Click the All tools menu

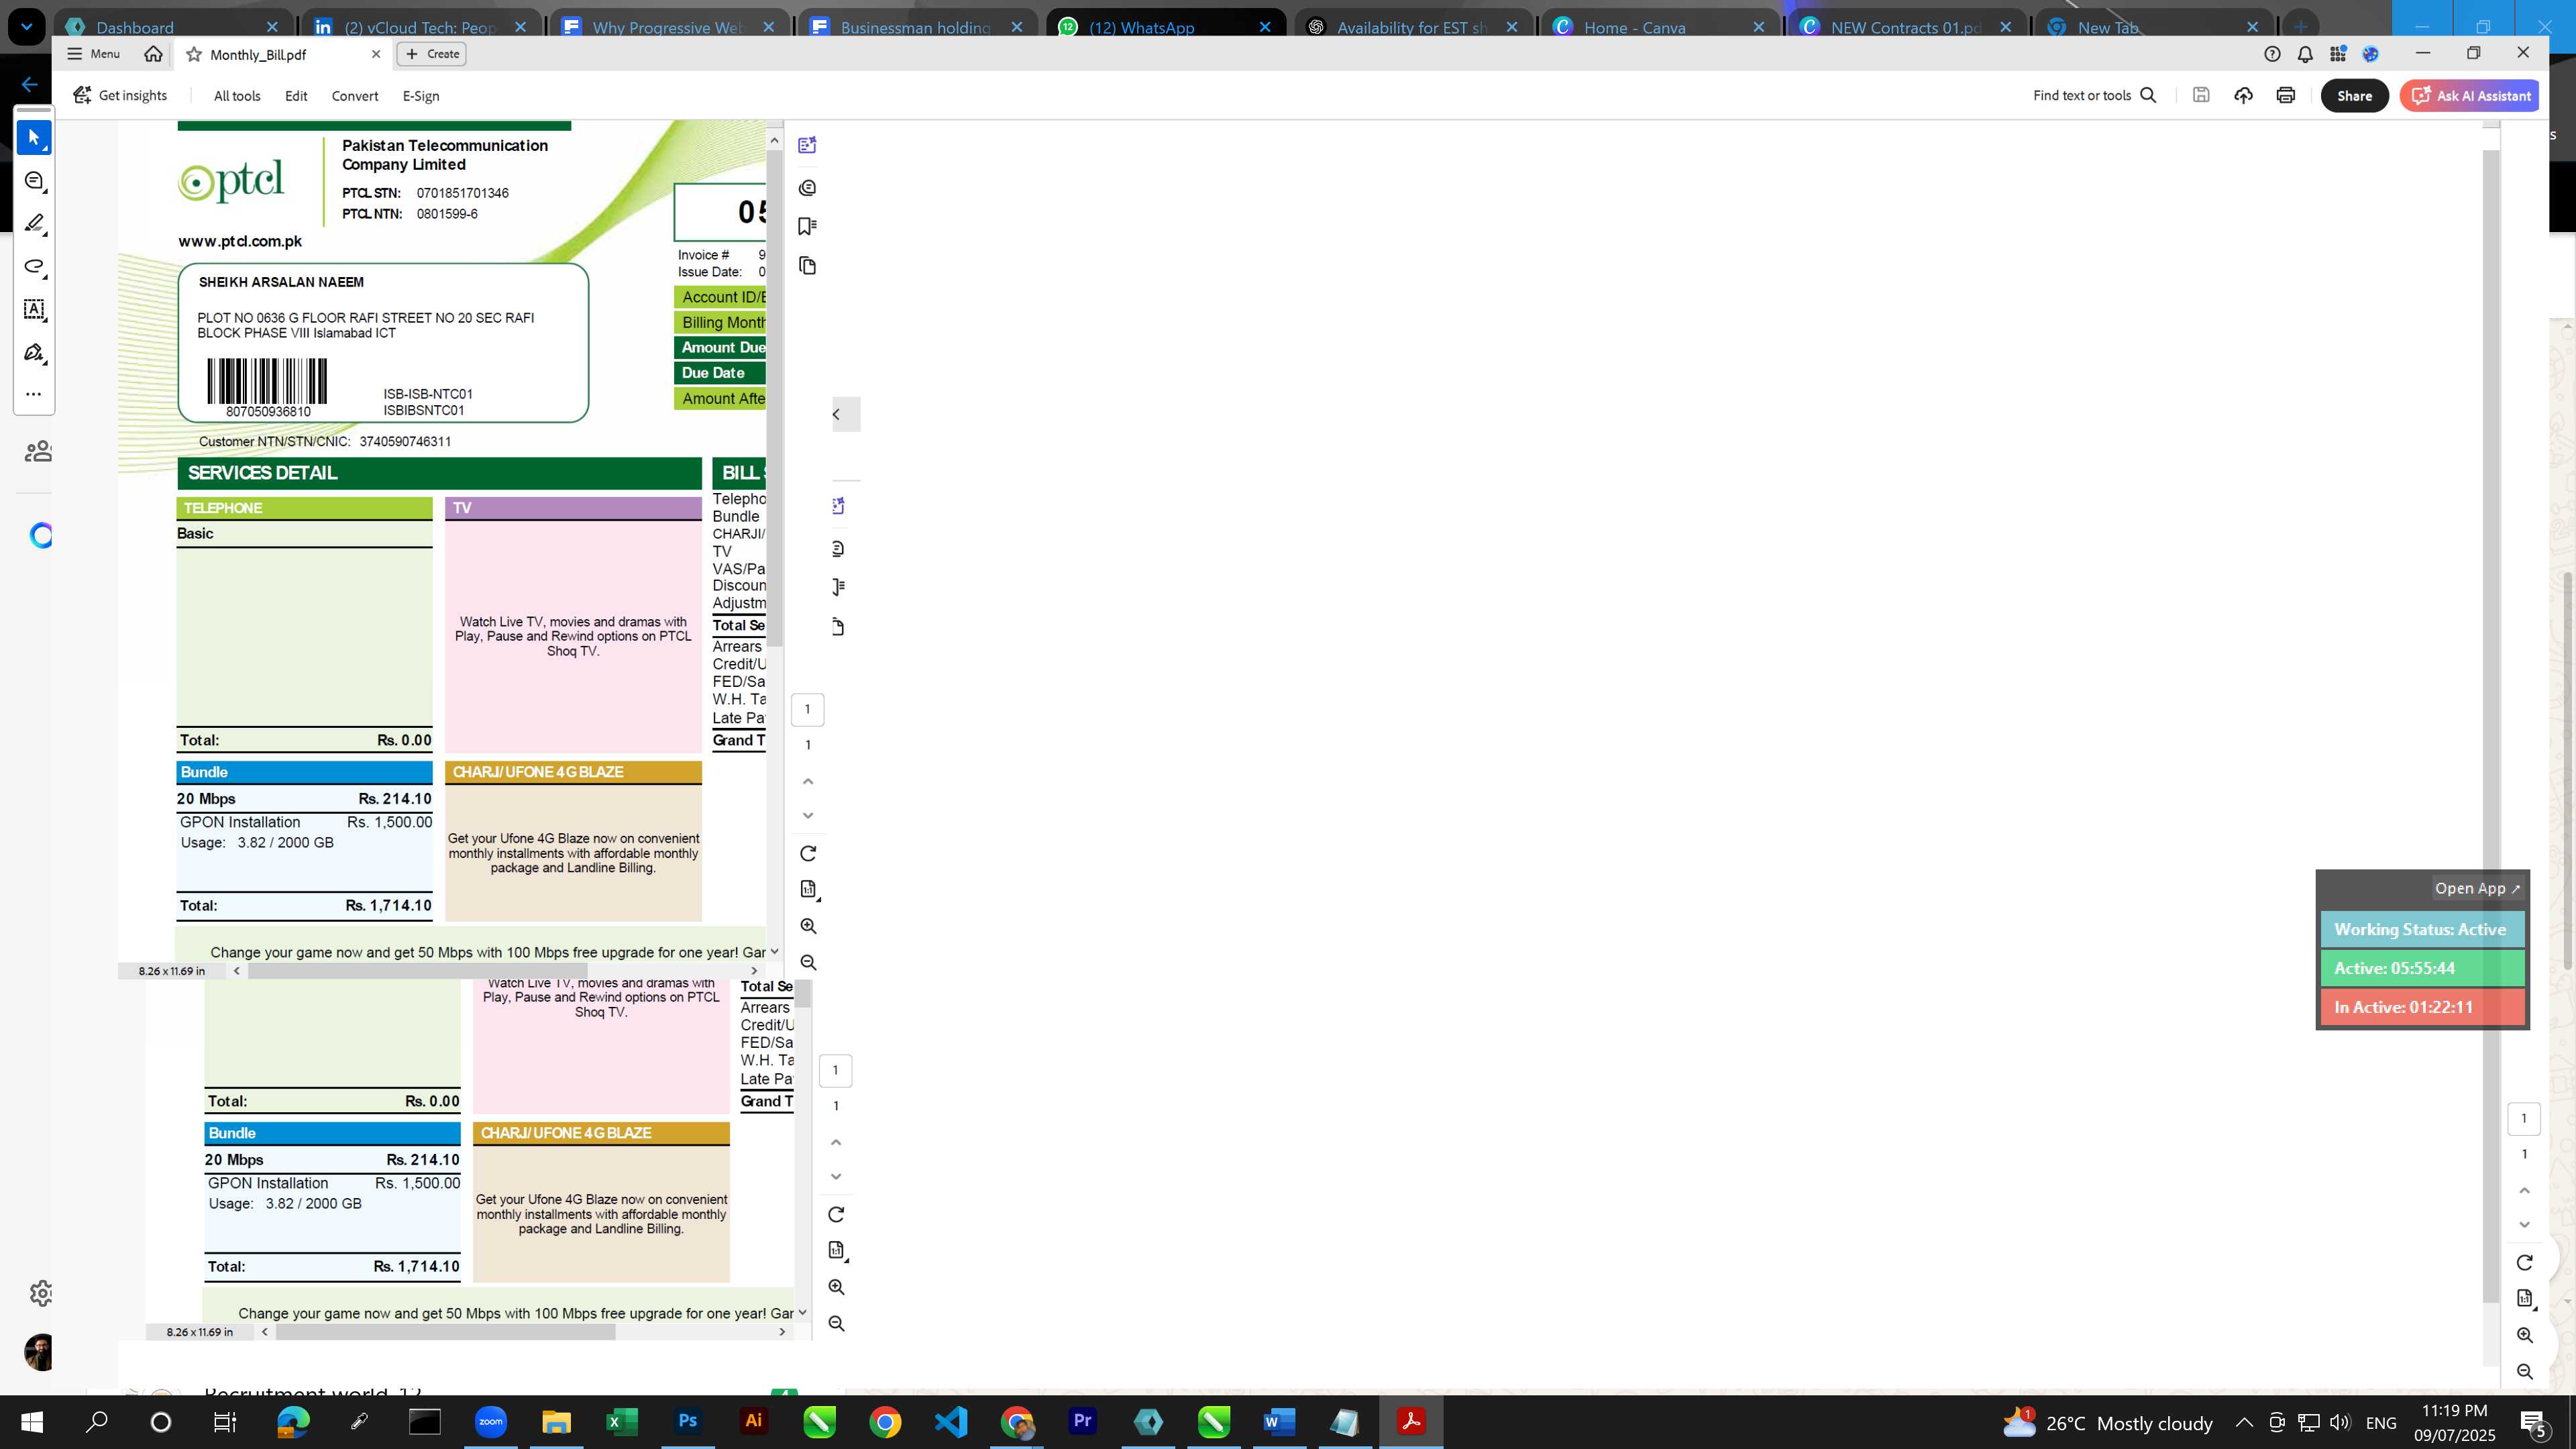tap(237, 96)
